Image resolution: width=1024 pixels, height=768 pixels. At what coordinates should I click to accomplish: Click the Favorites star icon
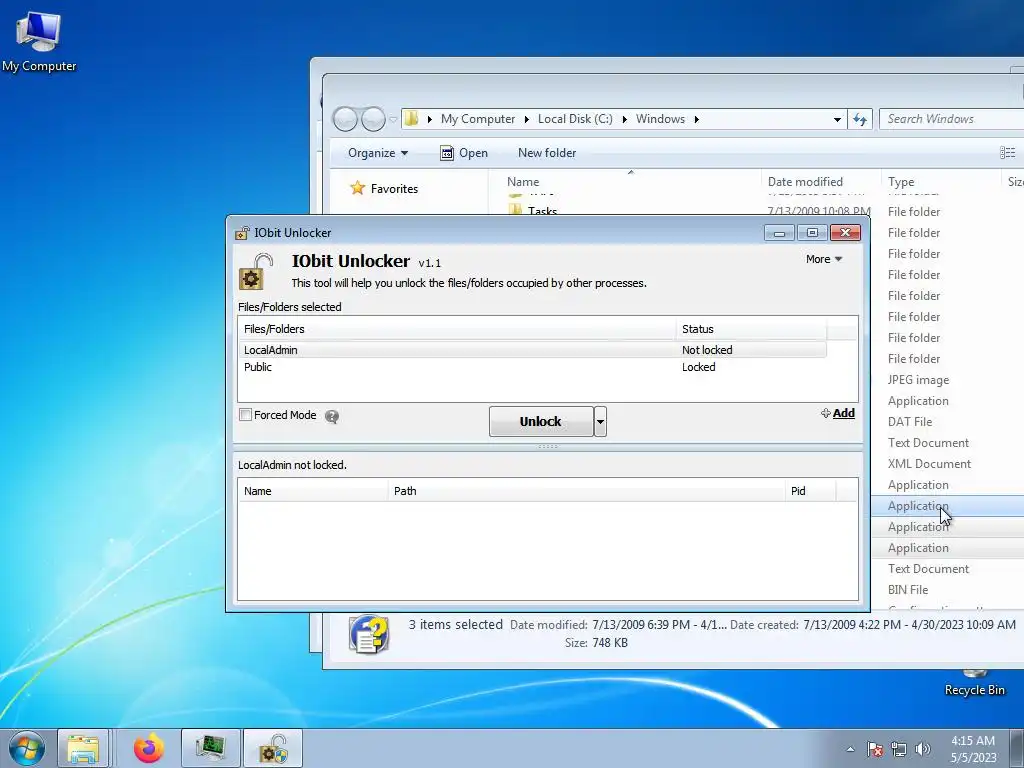357,189
